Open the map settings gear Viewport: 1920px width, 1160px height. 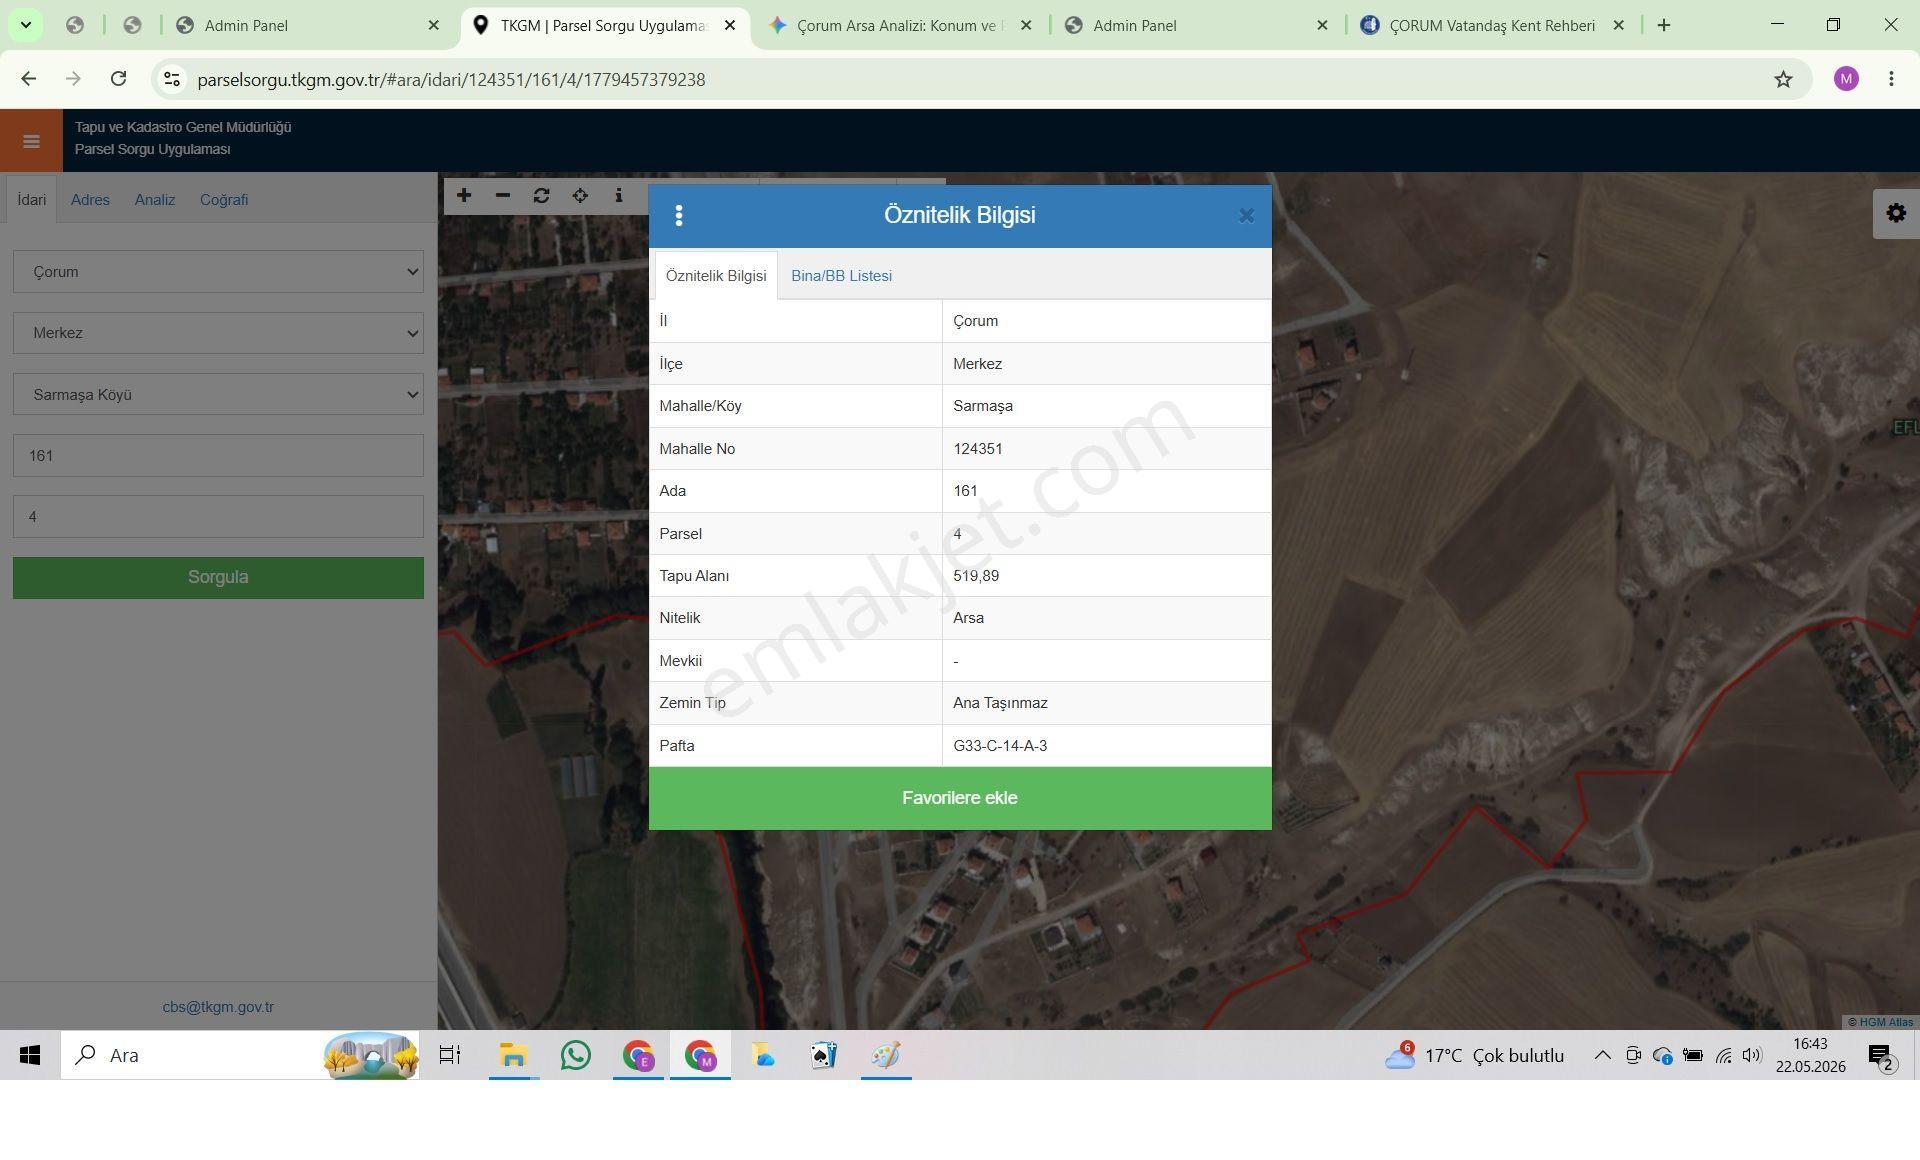coord(1896,213)
